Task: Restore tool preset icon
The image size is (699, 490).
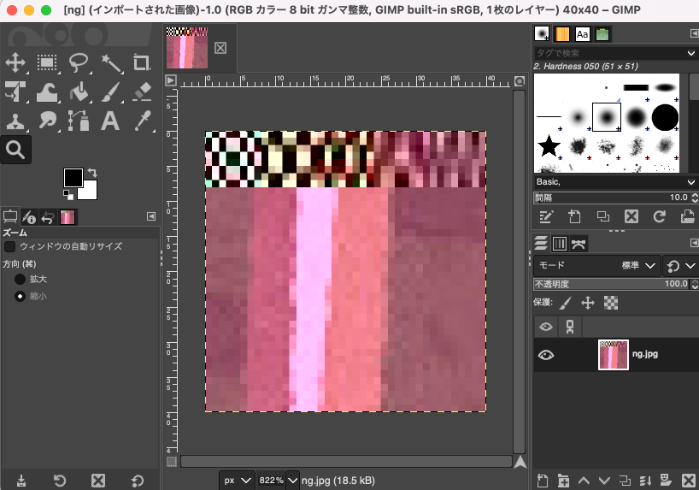Action: (x=60, y=480)
